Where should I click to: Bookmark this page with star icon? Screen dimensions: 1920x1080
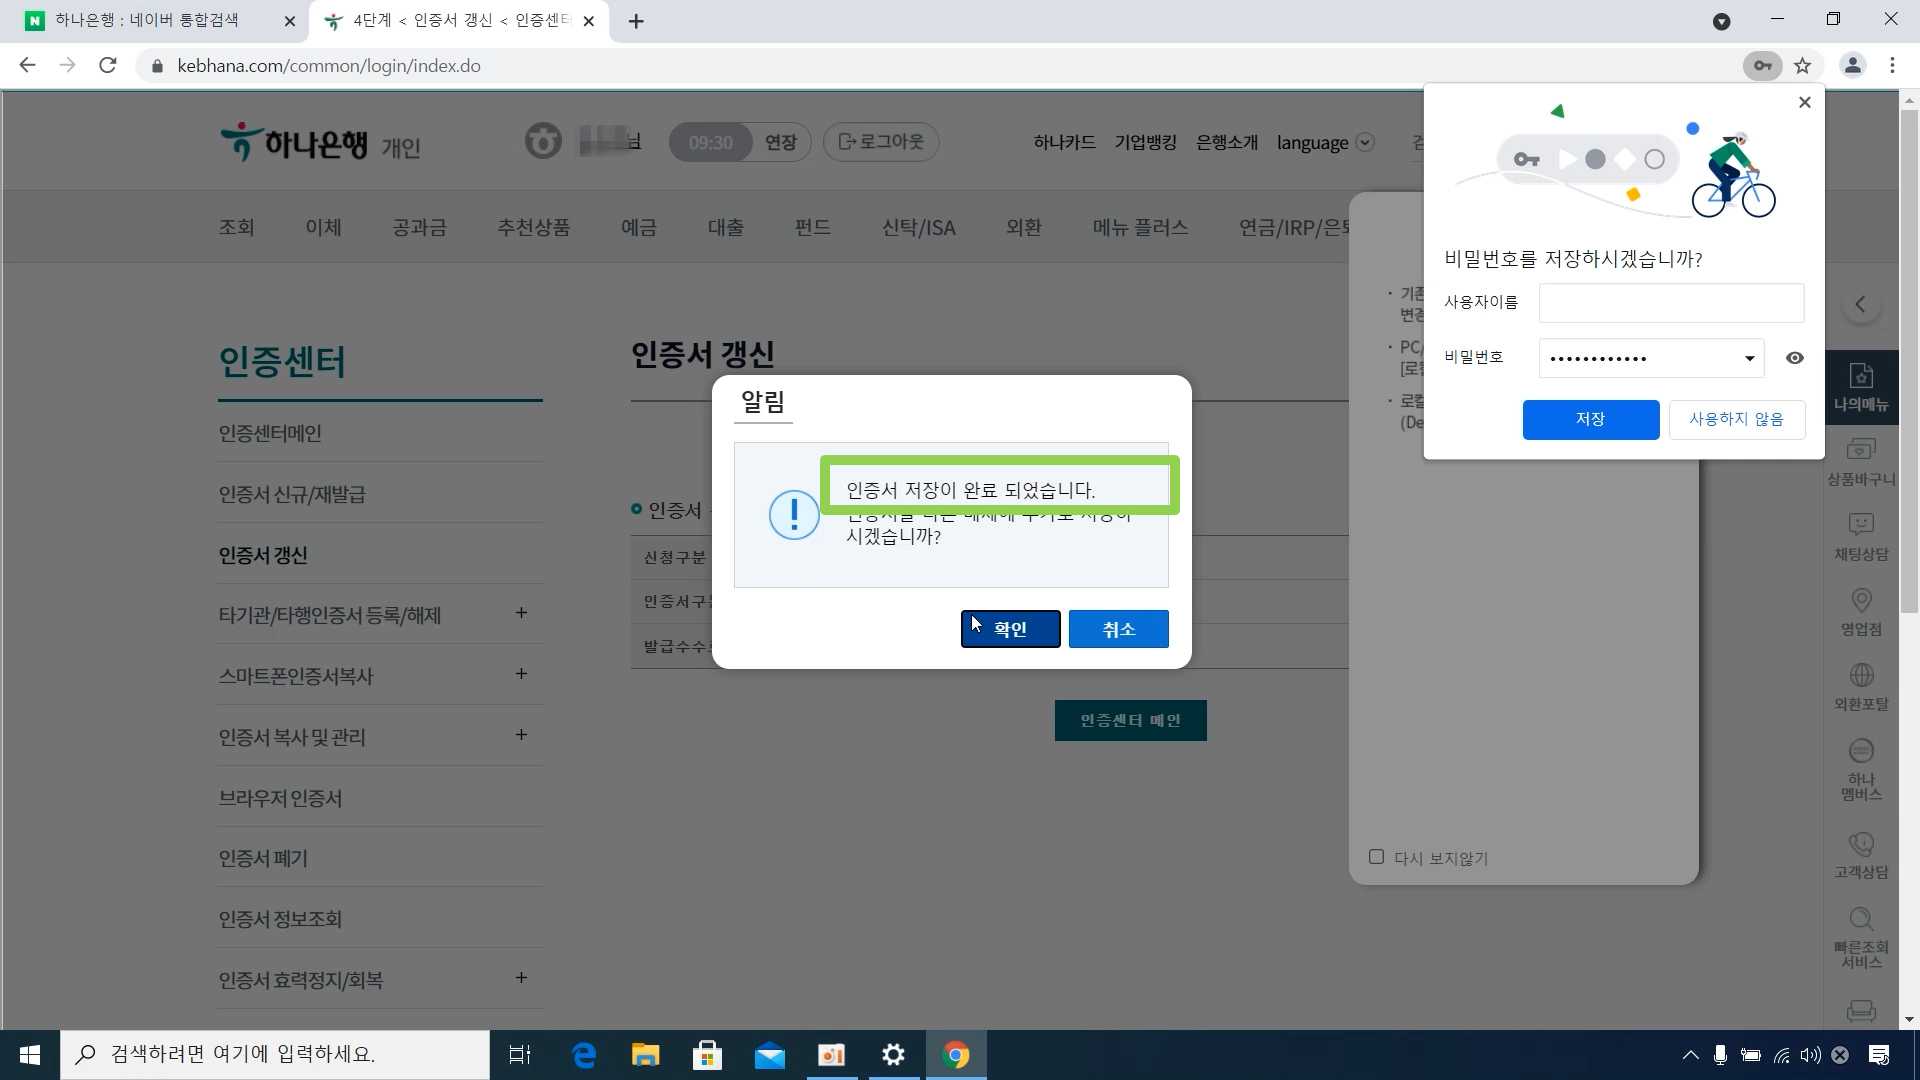1802,66
